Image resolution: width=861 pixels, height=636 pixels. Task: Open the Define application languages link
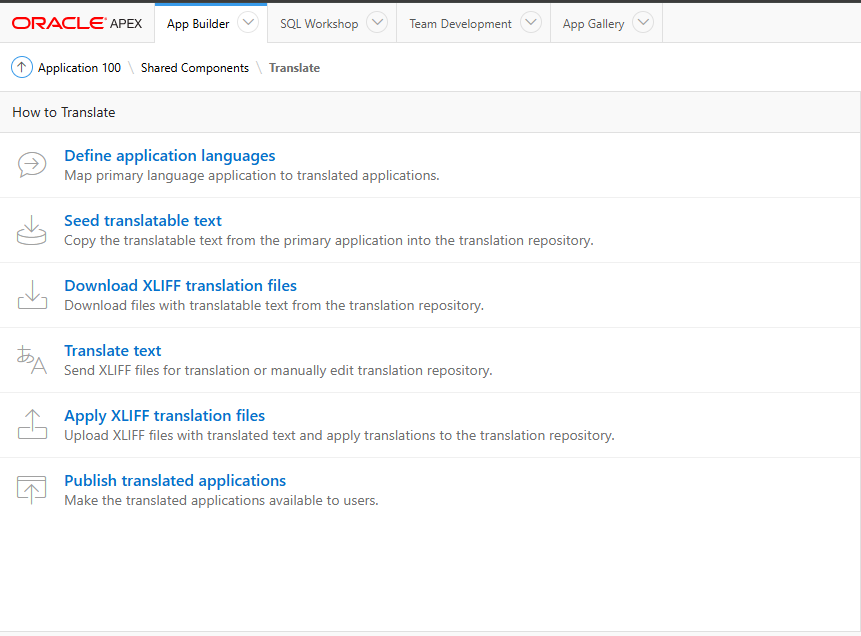(169, 156)
